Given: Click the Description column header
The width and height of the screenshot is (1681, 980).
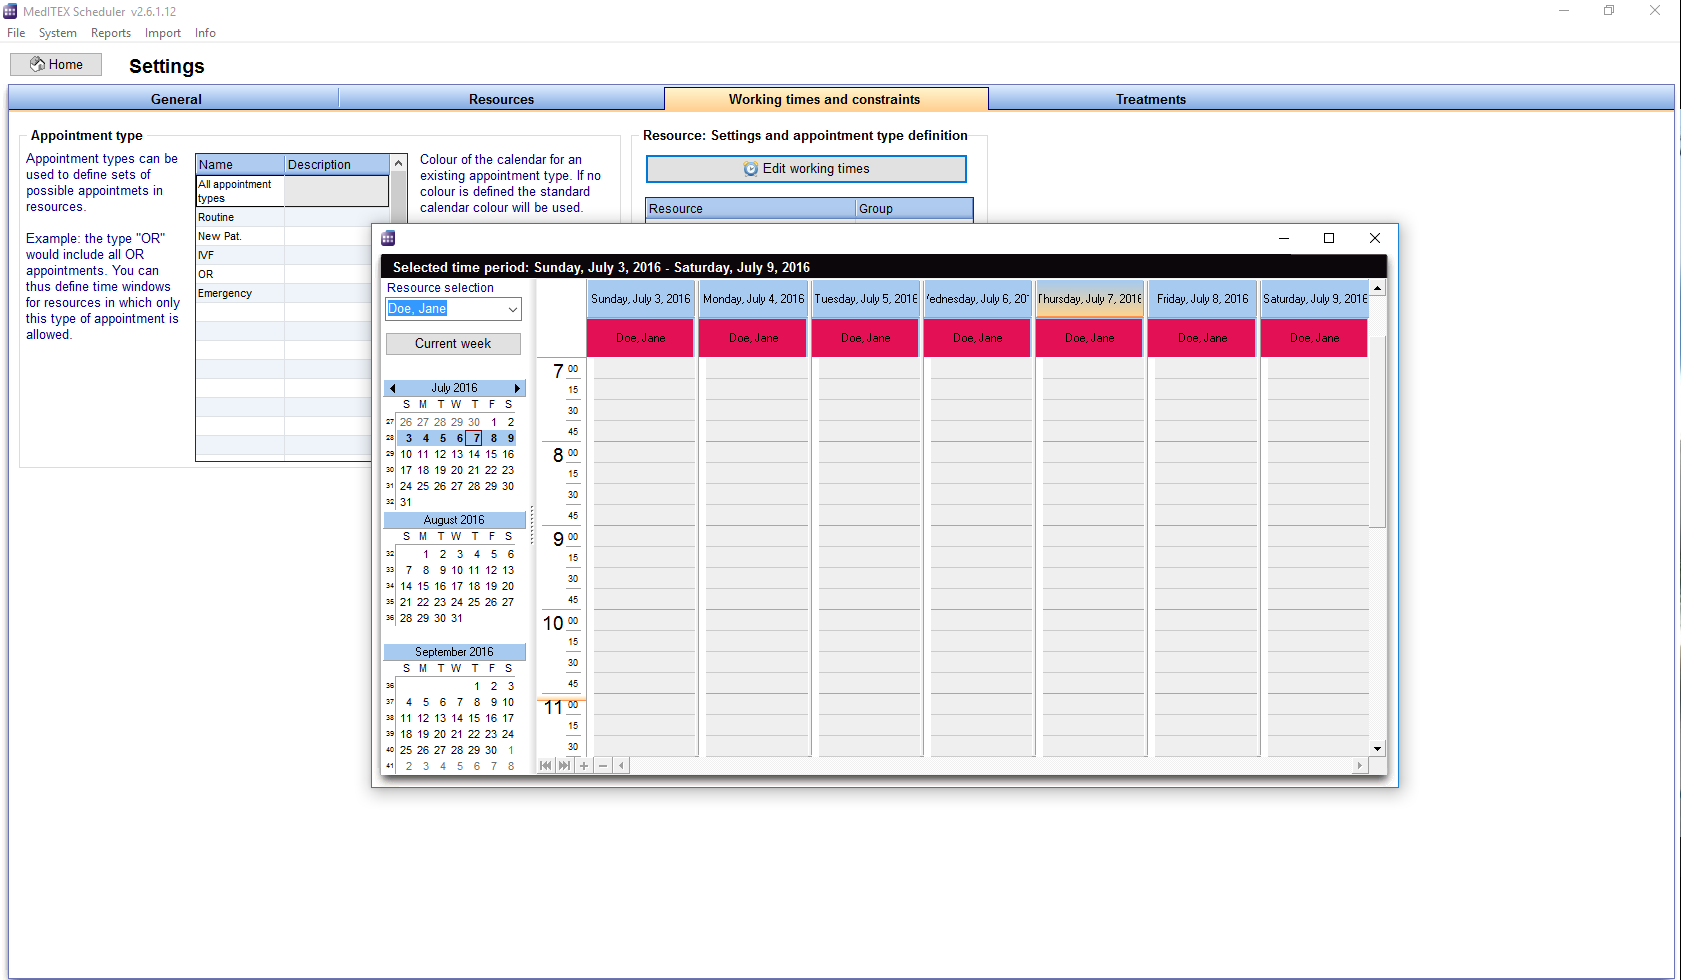Looking at the screenshot, I should (337, 165).
